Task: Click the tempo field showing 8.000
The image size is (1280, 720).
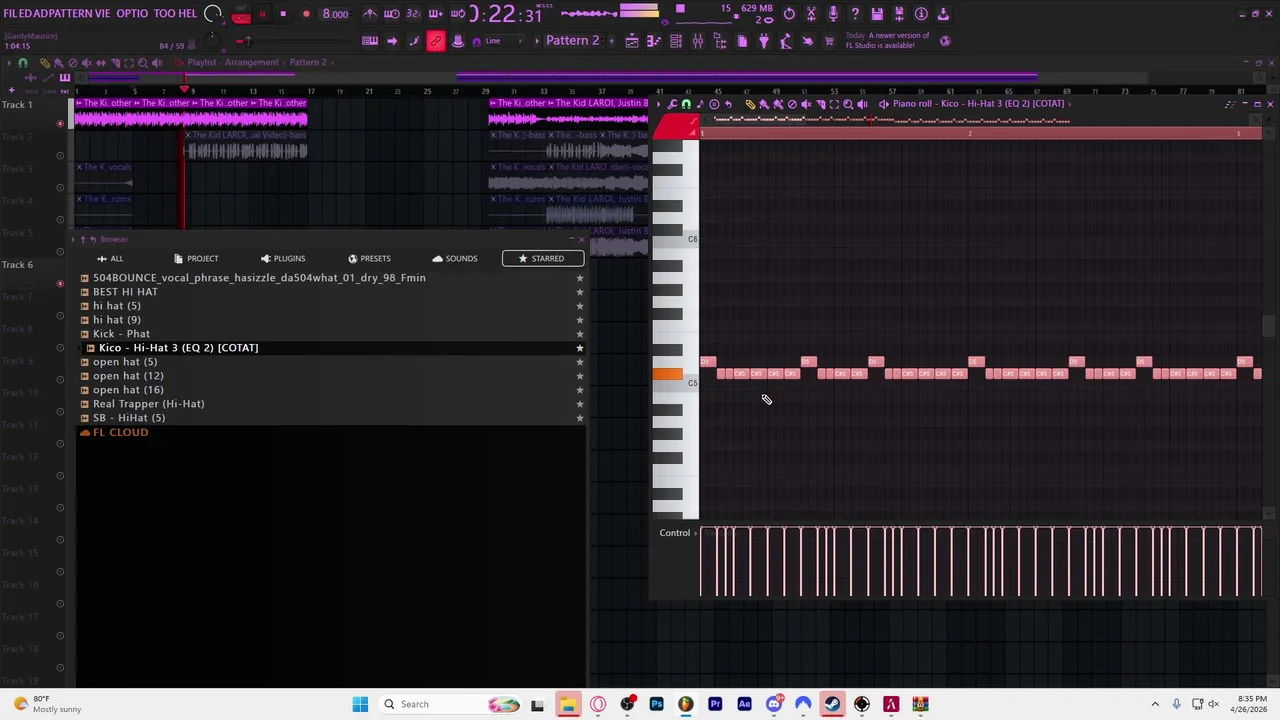Action: 335,14
